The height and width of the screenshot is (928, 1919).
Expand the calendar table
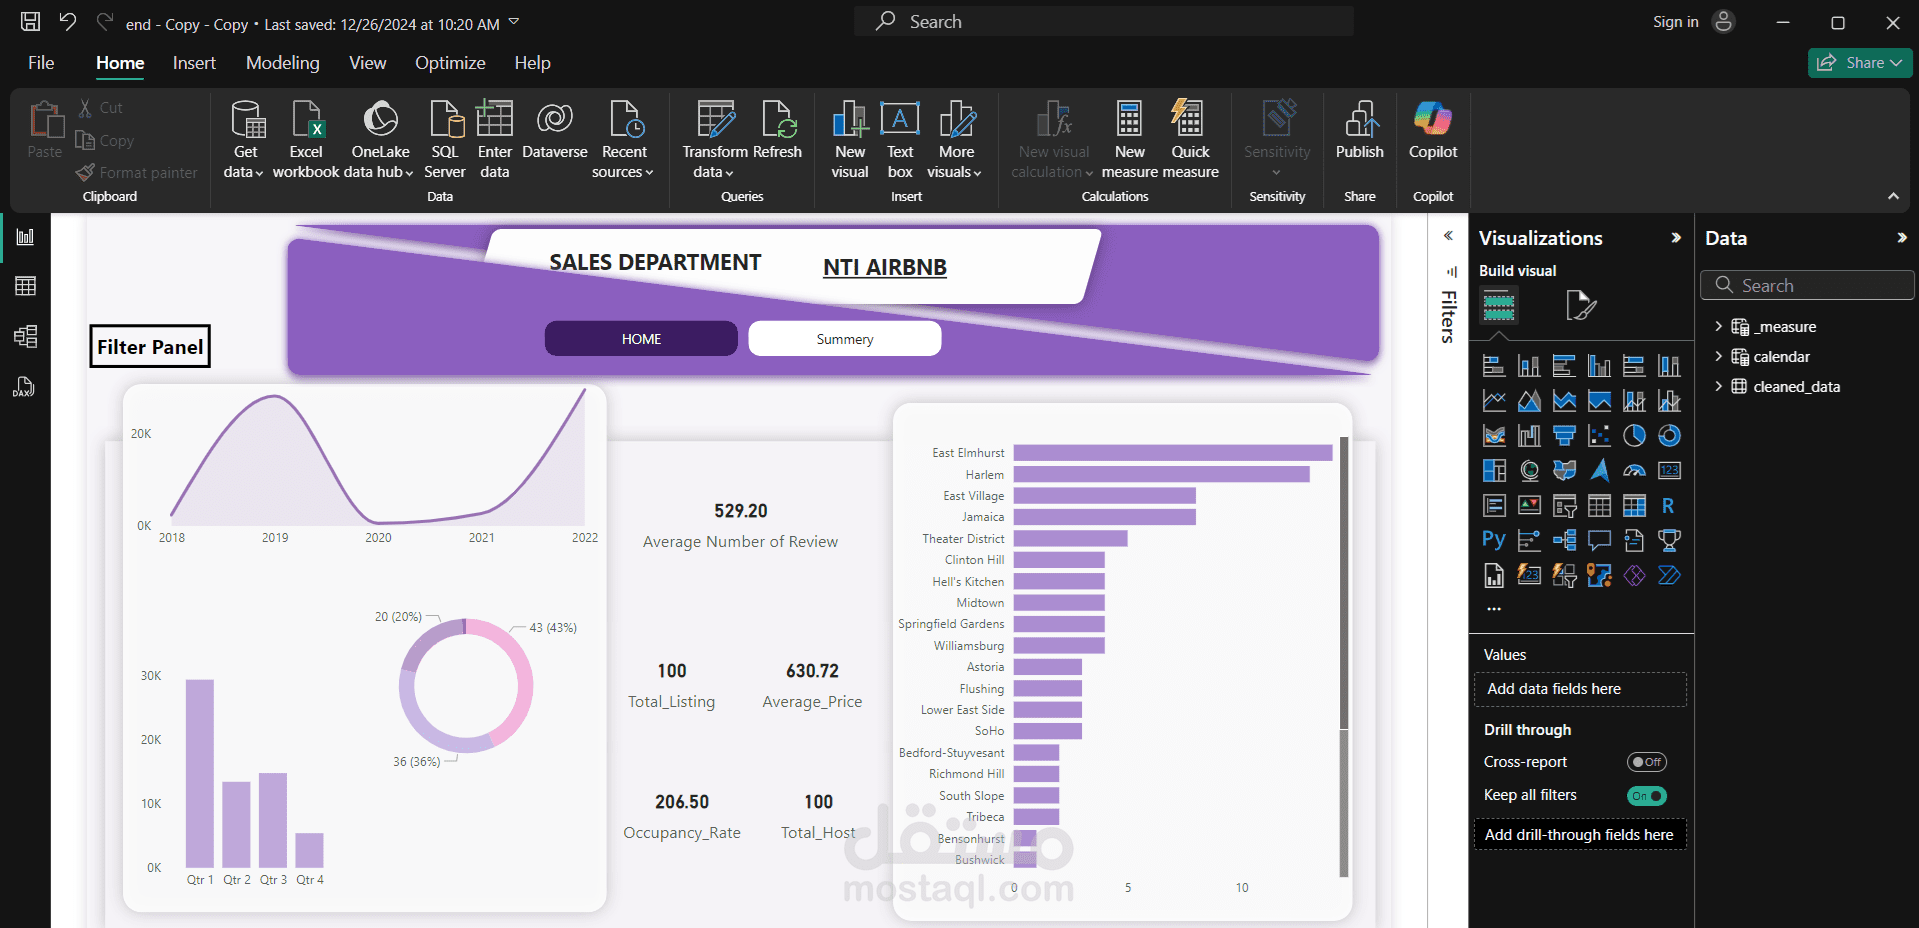pyautogui.click(x=1718, y=356)
